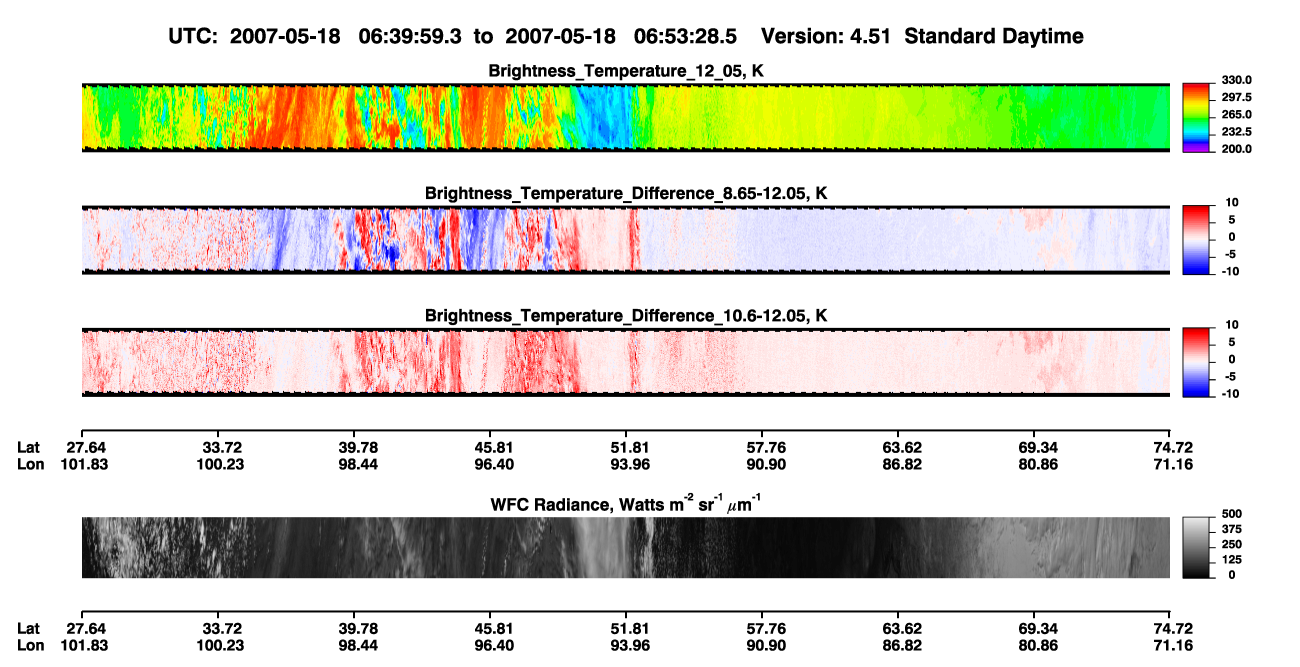The width and height of the screenshot is (1300, 667).
Task: Click the 297.5 color bar value
Action: 1237,98
